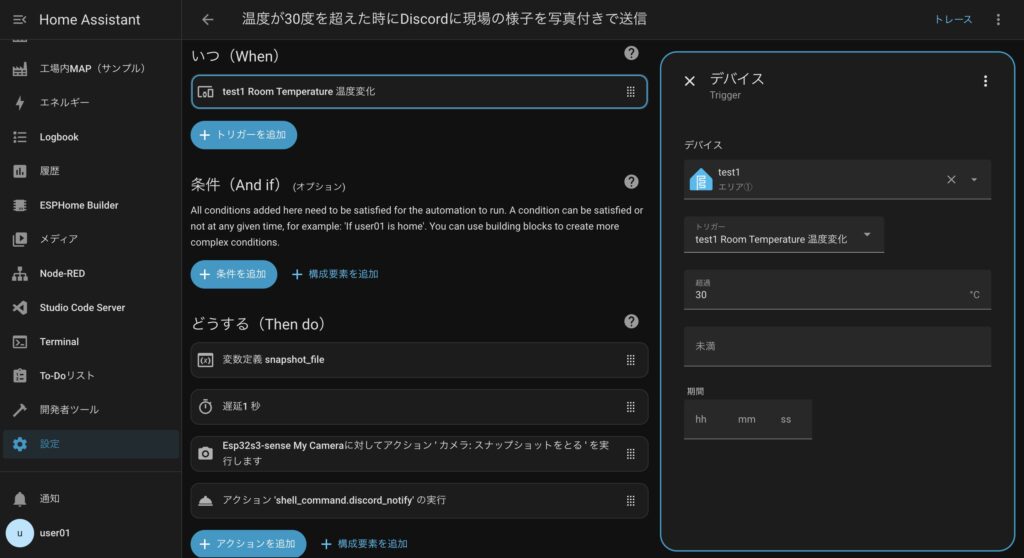Clear the selected test1 device
The width and height of the screenshot is (1024, 558).
pos(952,180)
